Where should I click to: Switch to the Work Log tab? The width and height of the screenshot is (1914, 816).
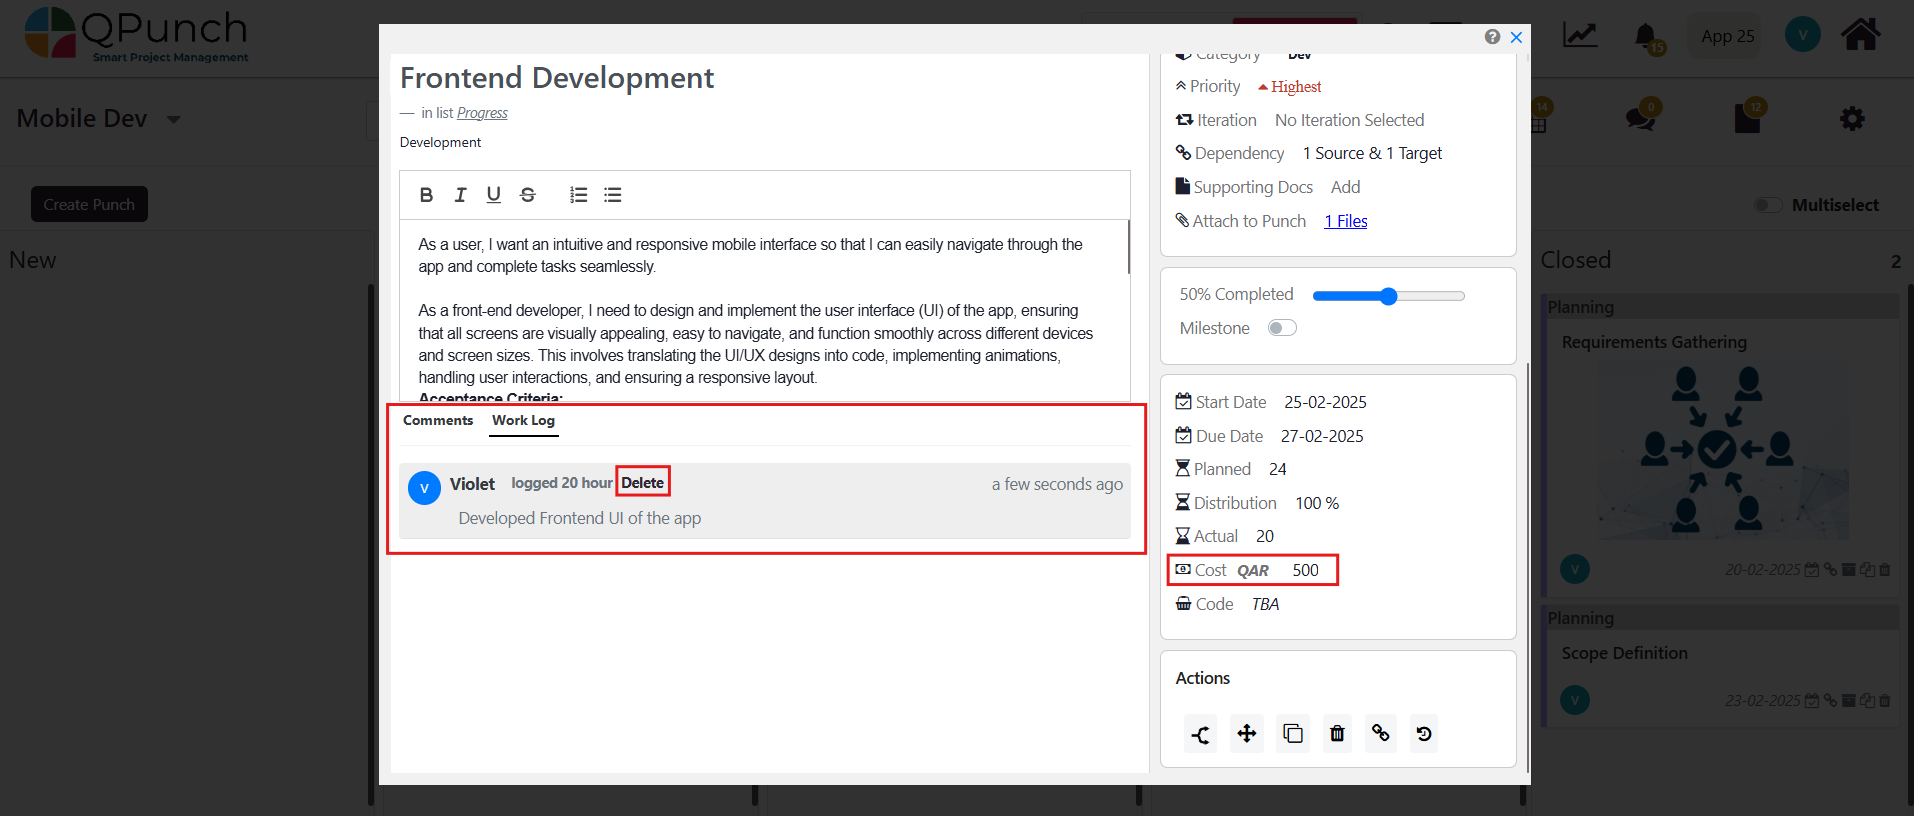tap(523, 421)
